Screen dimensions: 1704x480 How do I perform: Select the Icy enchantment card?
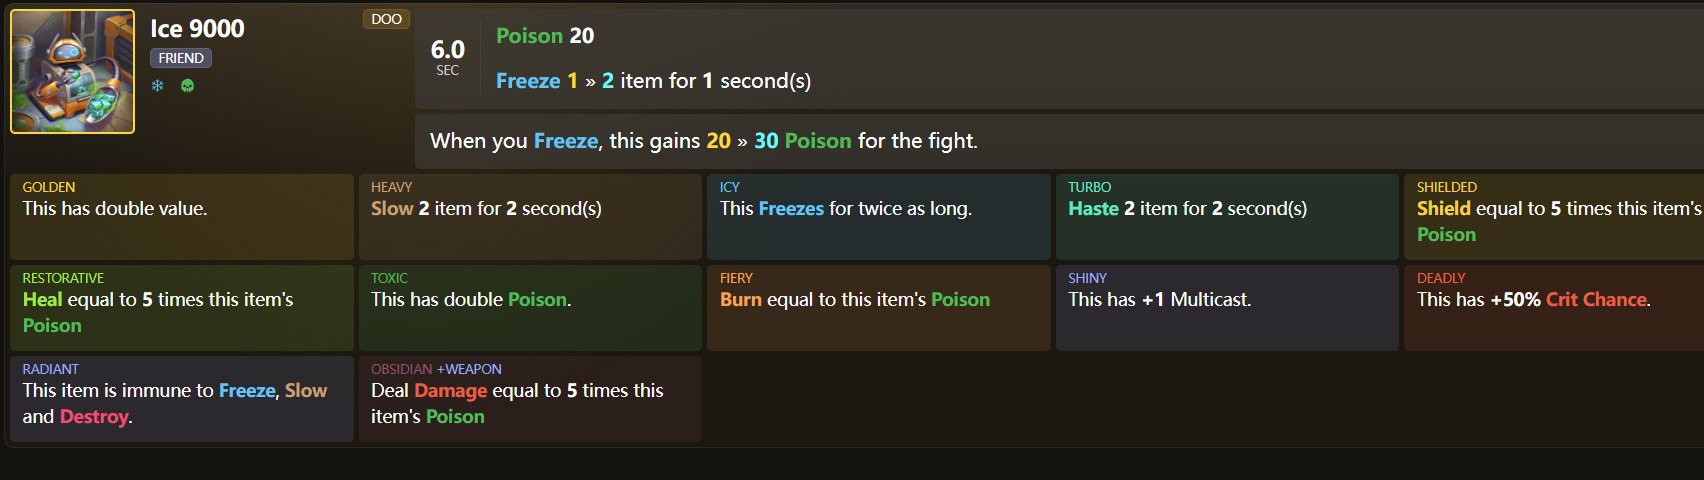pyautogui.click(x=878, y=217)
